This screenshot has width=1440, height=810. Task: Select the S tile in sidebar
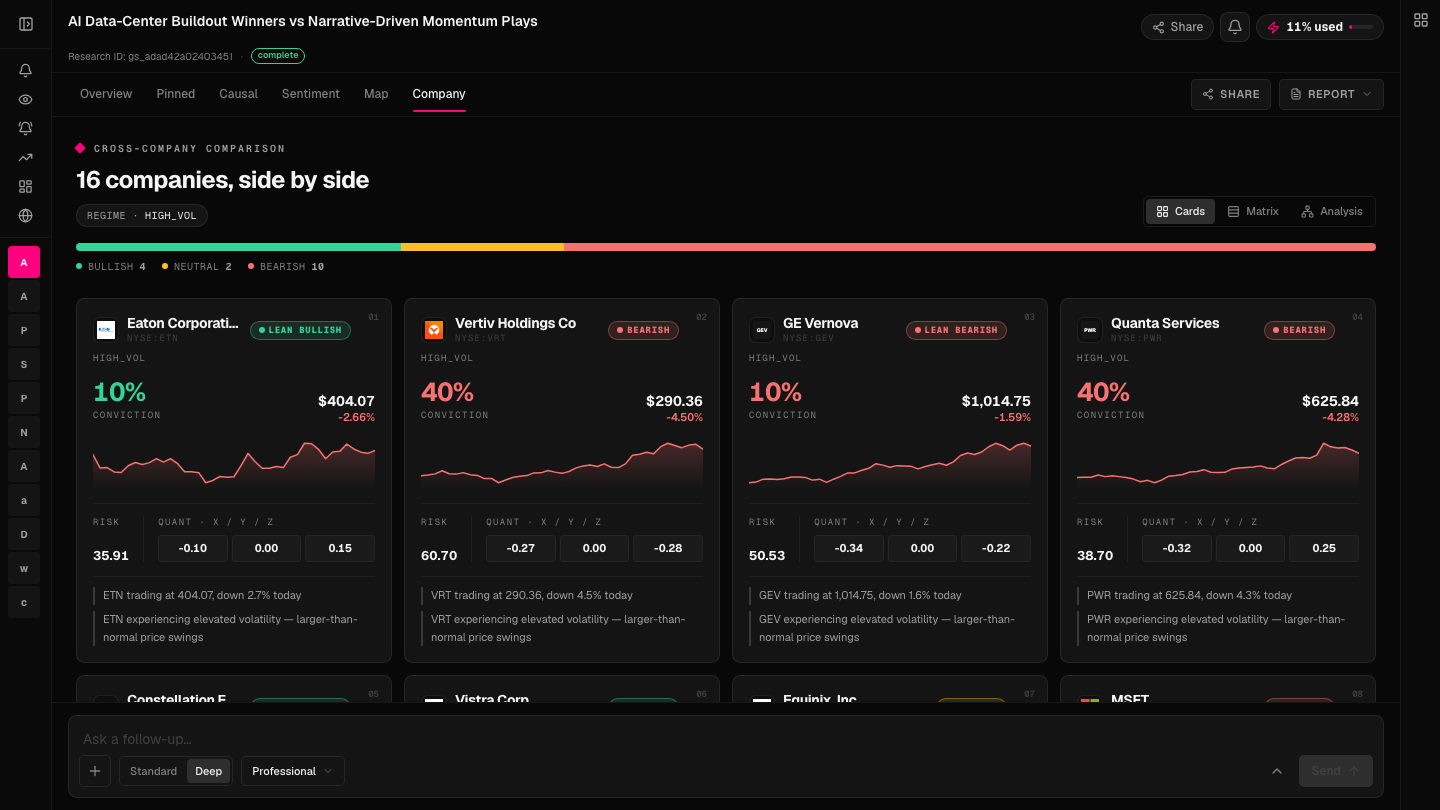[x=24, y=364]
